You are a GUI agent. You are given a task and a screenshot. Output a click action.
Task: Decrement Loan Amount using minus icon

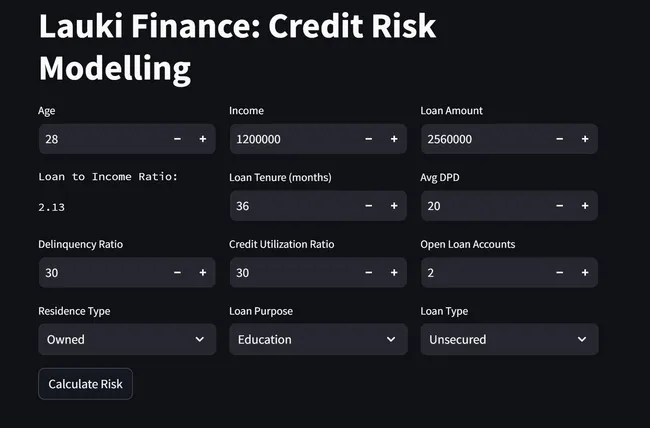pyautogui.click(x=559, y=139)
